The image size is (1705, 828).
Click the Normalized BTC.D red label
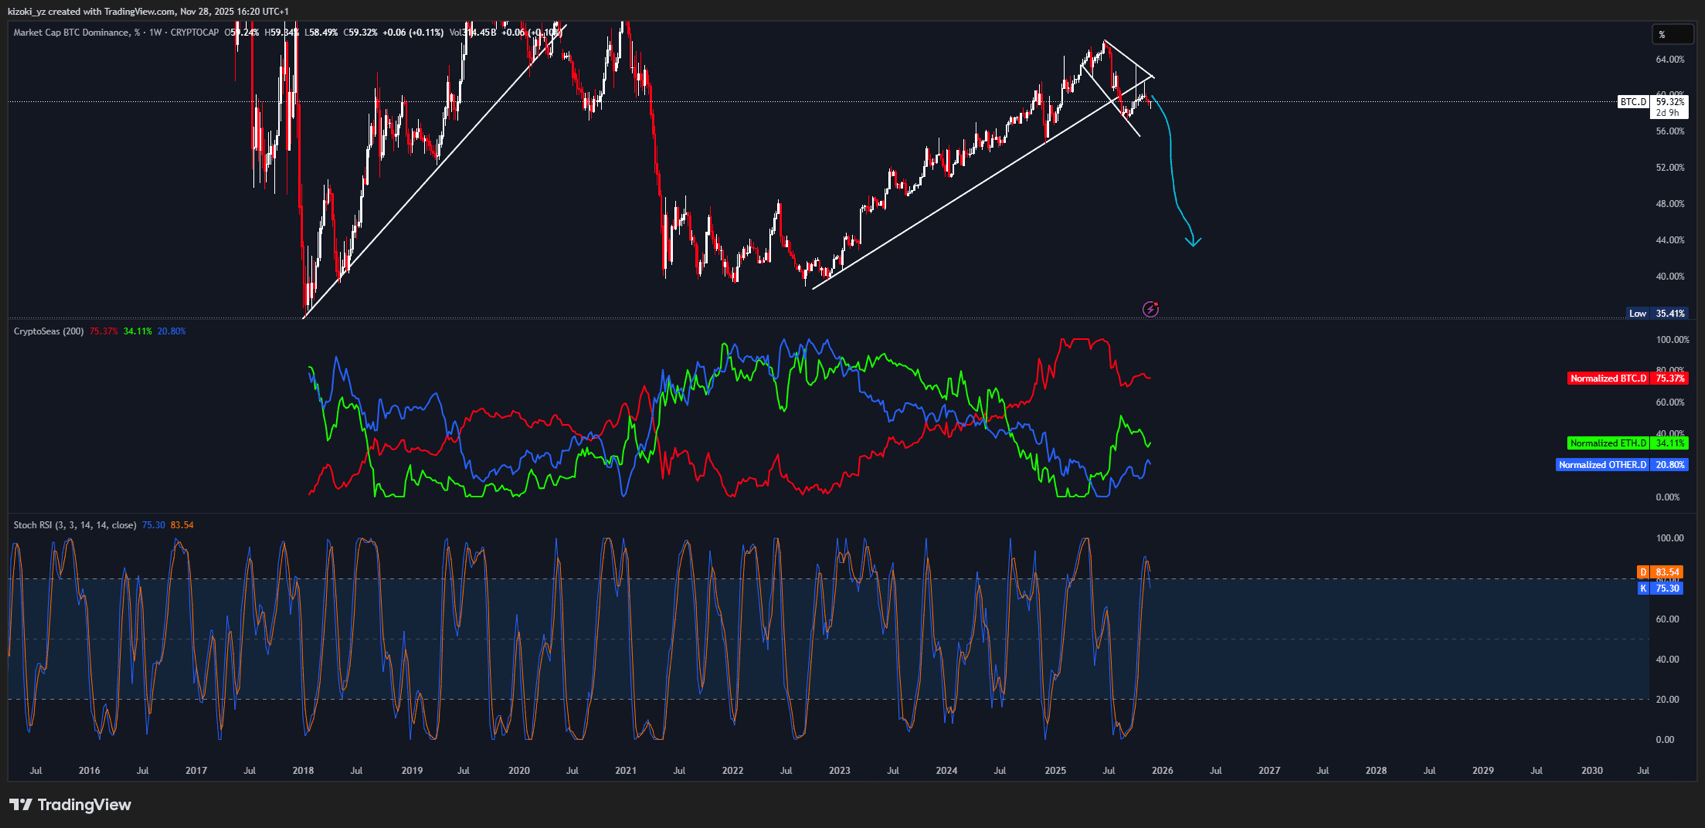point(1607,379)
